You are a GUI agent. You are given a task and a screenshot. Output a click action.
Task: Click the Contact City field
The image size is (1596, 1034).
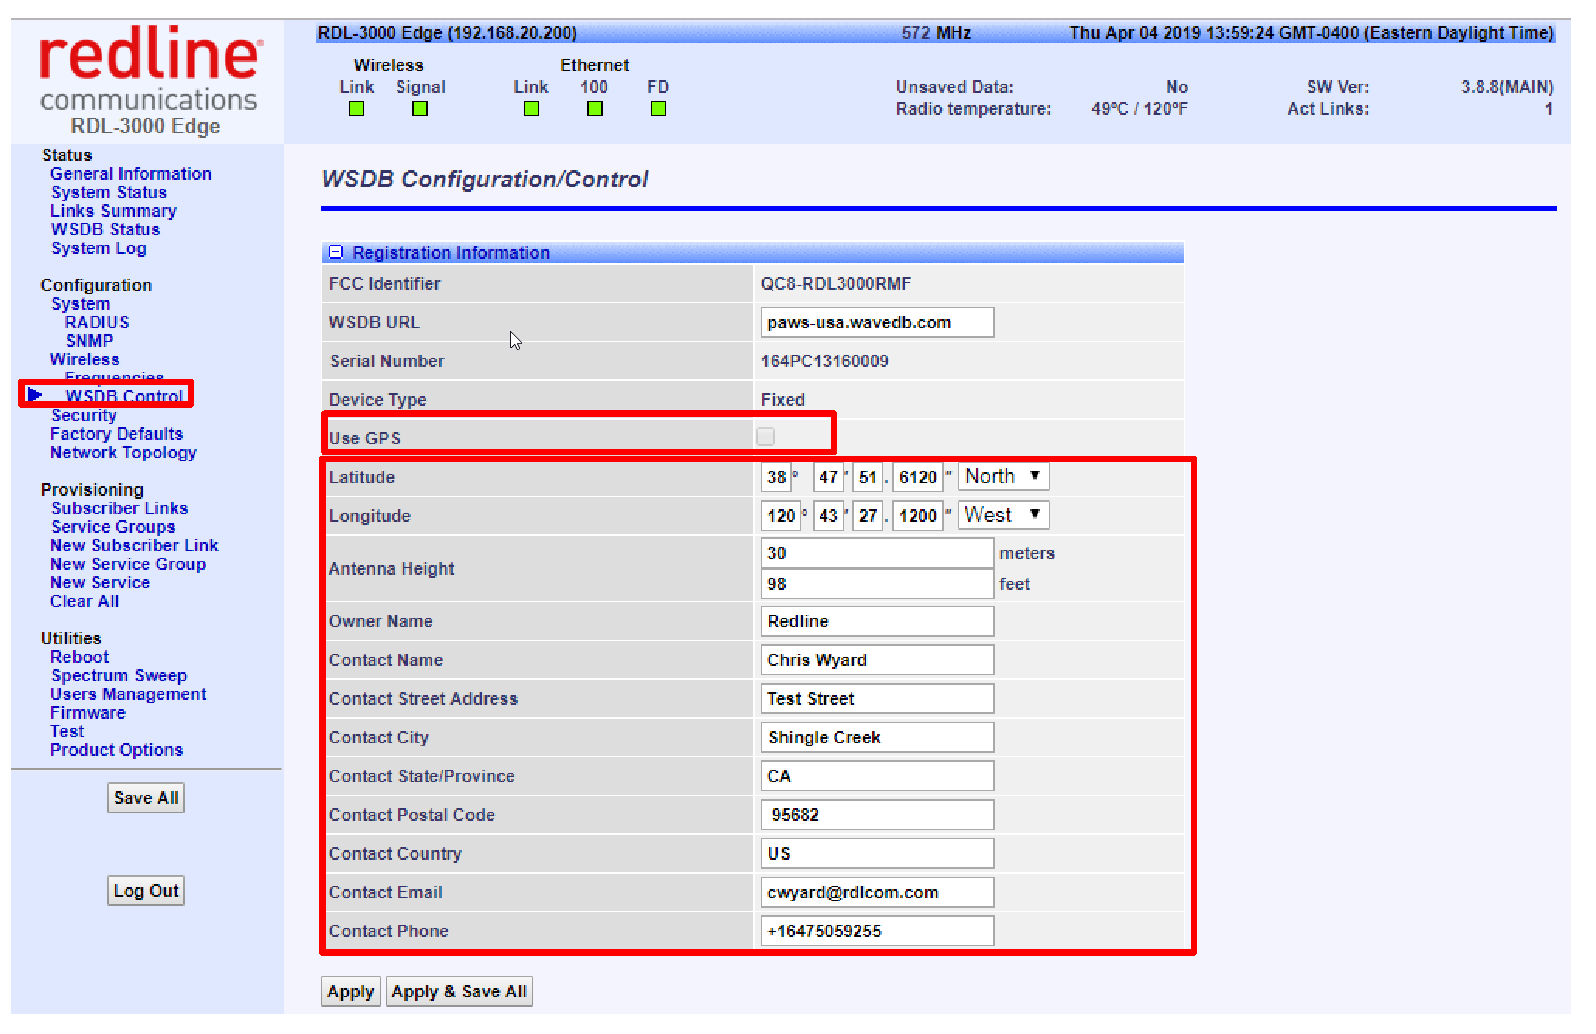coord(877,738)
